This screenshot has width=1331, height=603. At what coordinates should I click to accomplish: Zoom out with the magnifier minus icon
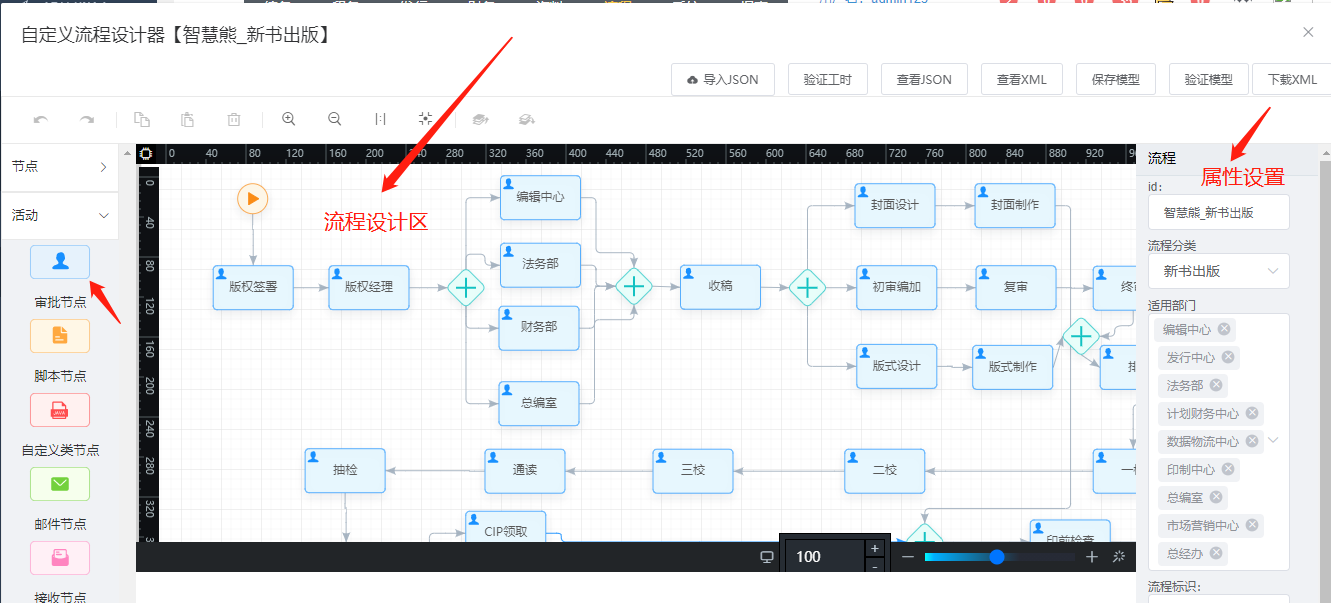(x=335, y=119)
